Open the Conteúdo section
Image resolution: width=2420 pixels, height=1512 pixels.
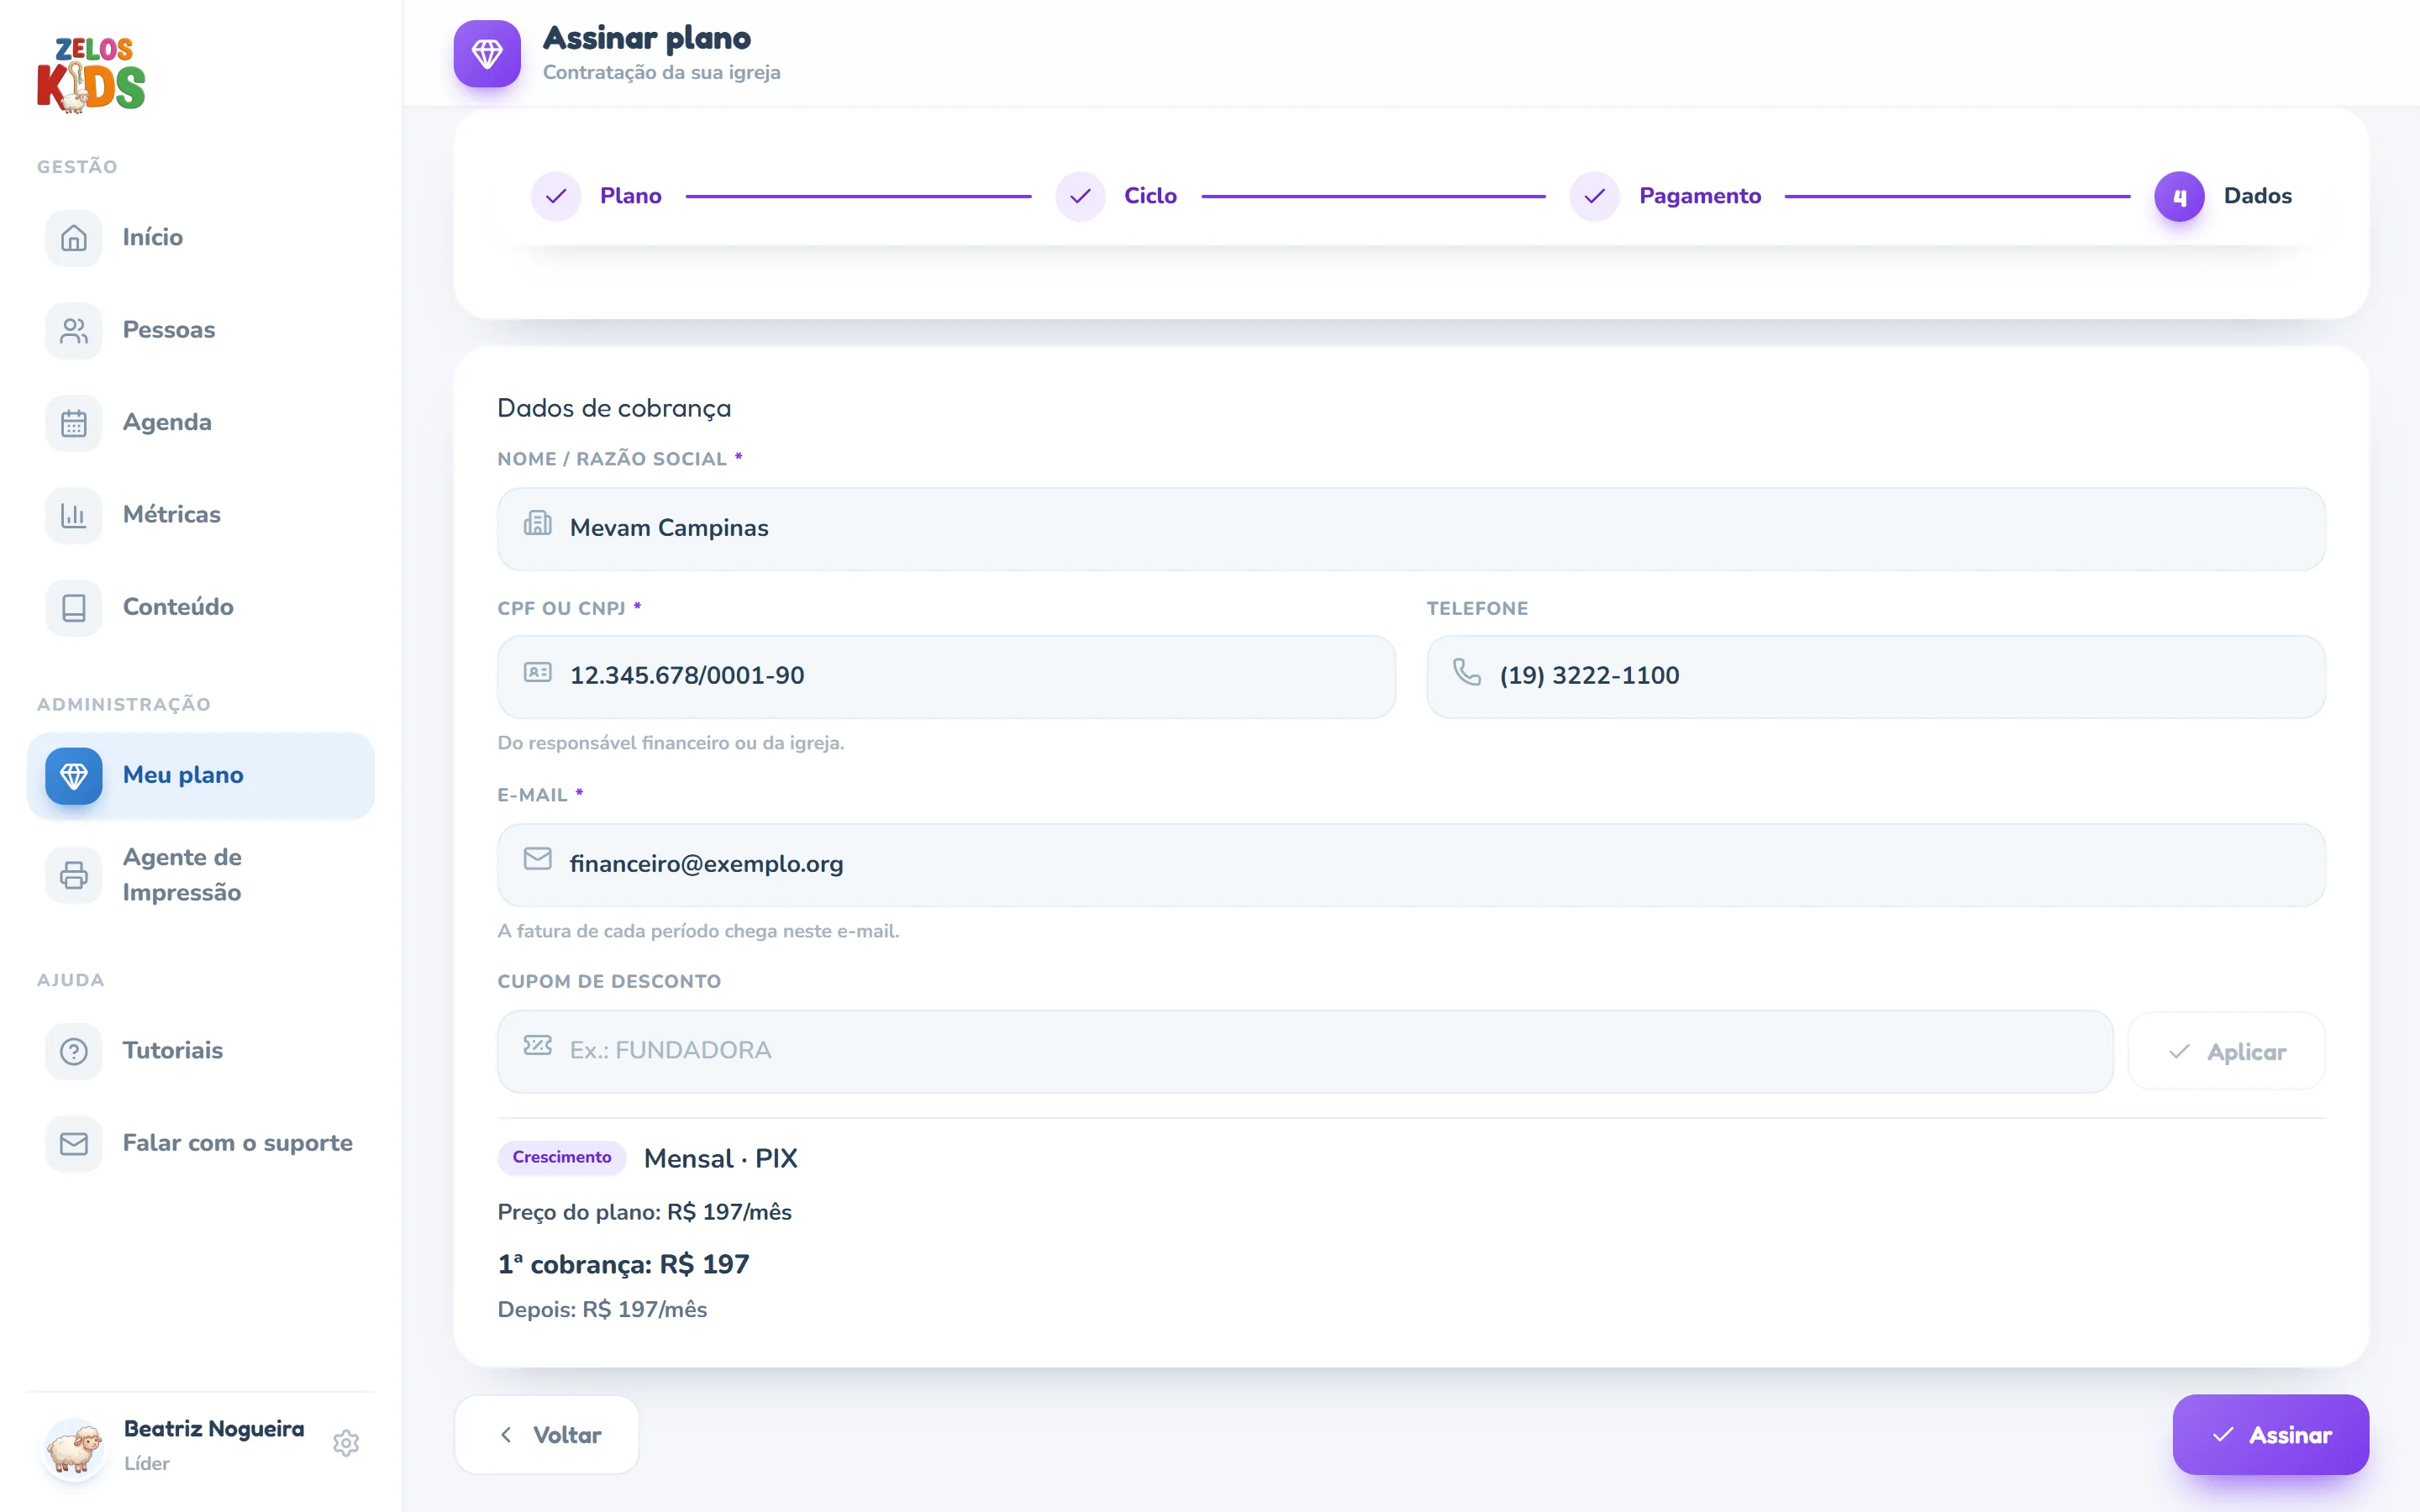click(x=201, y=607)
